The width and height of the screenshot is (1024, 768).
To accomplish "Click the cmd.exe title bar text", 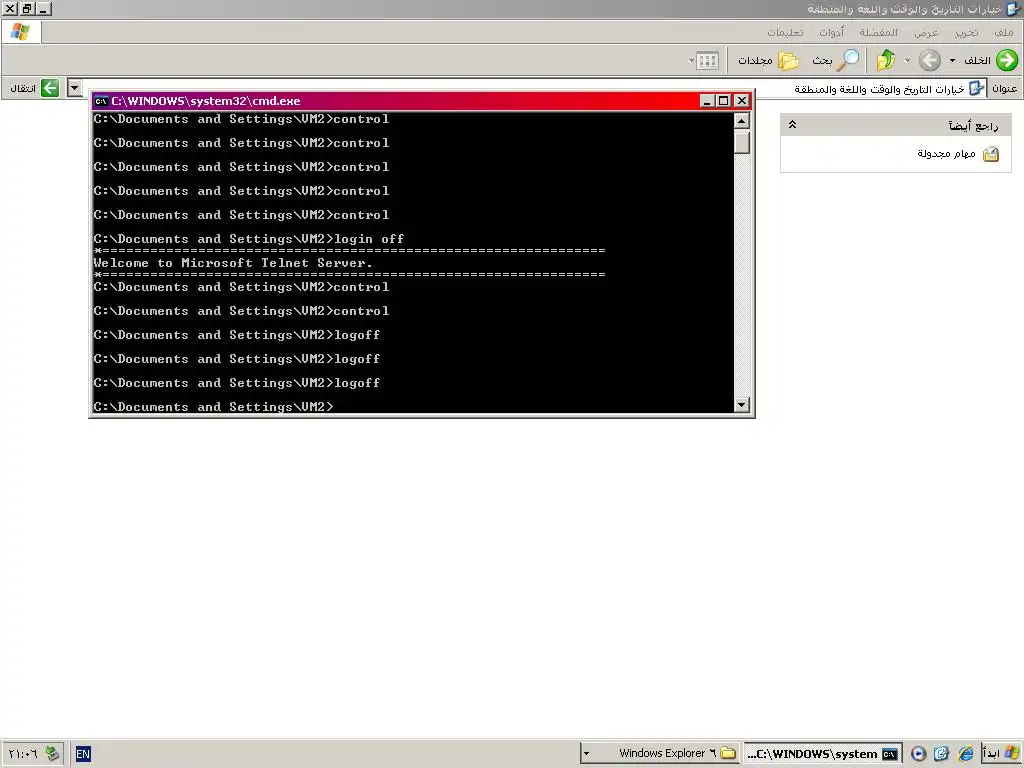I will 206,101.
